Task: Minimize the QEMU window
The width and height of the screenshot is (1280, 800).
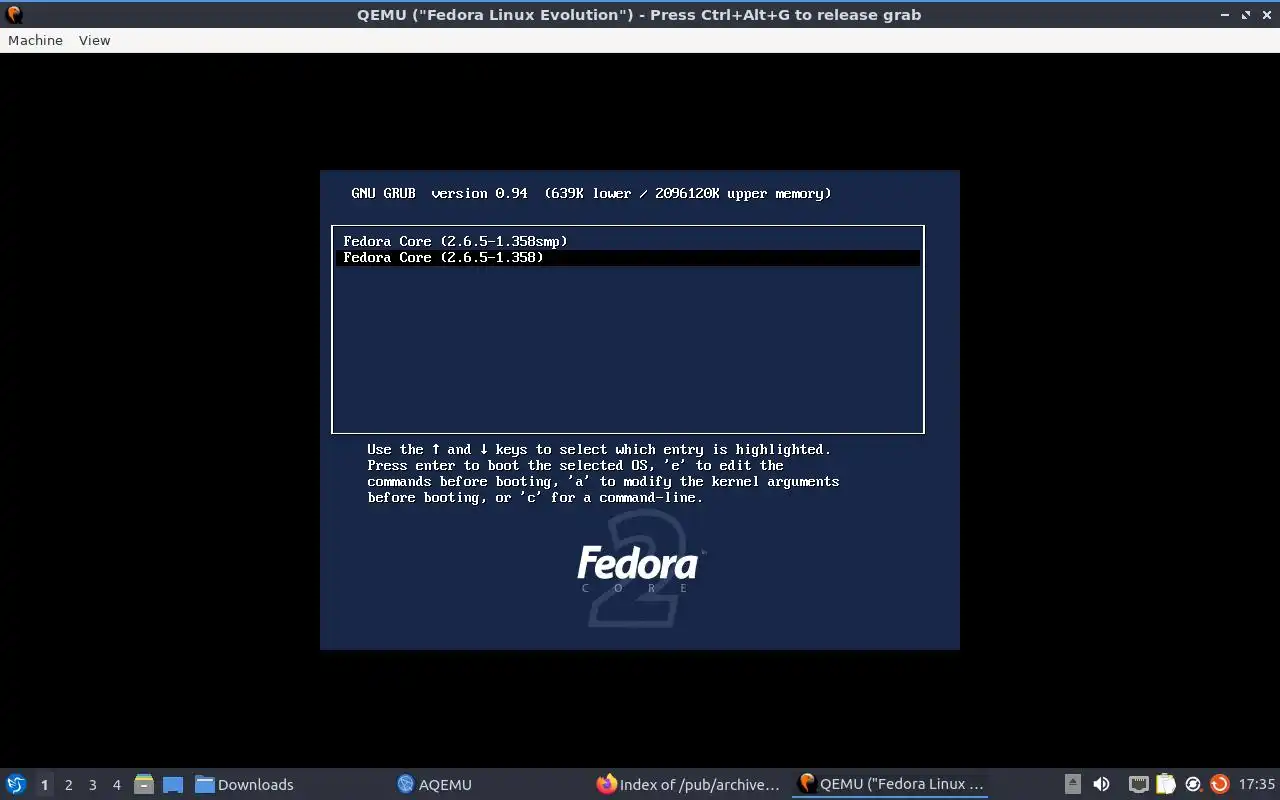Action: pyautogui.click(x=1225, y=15)
